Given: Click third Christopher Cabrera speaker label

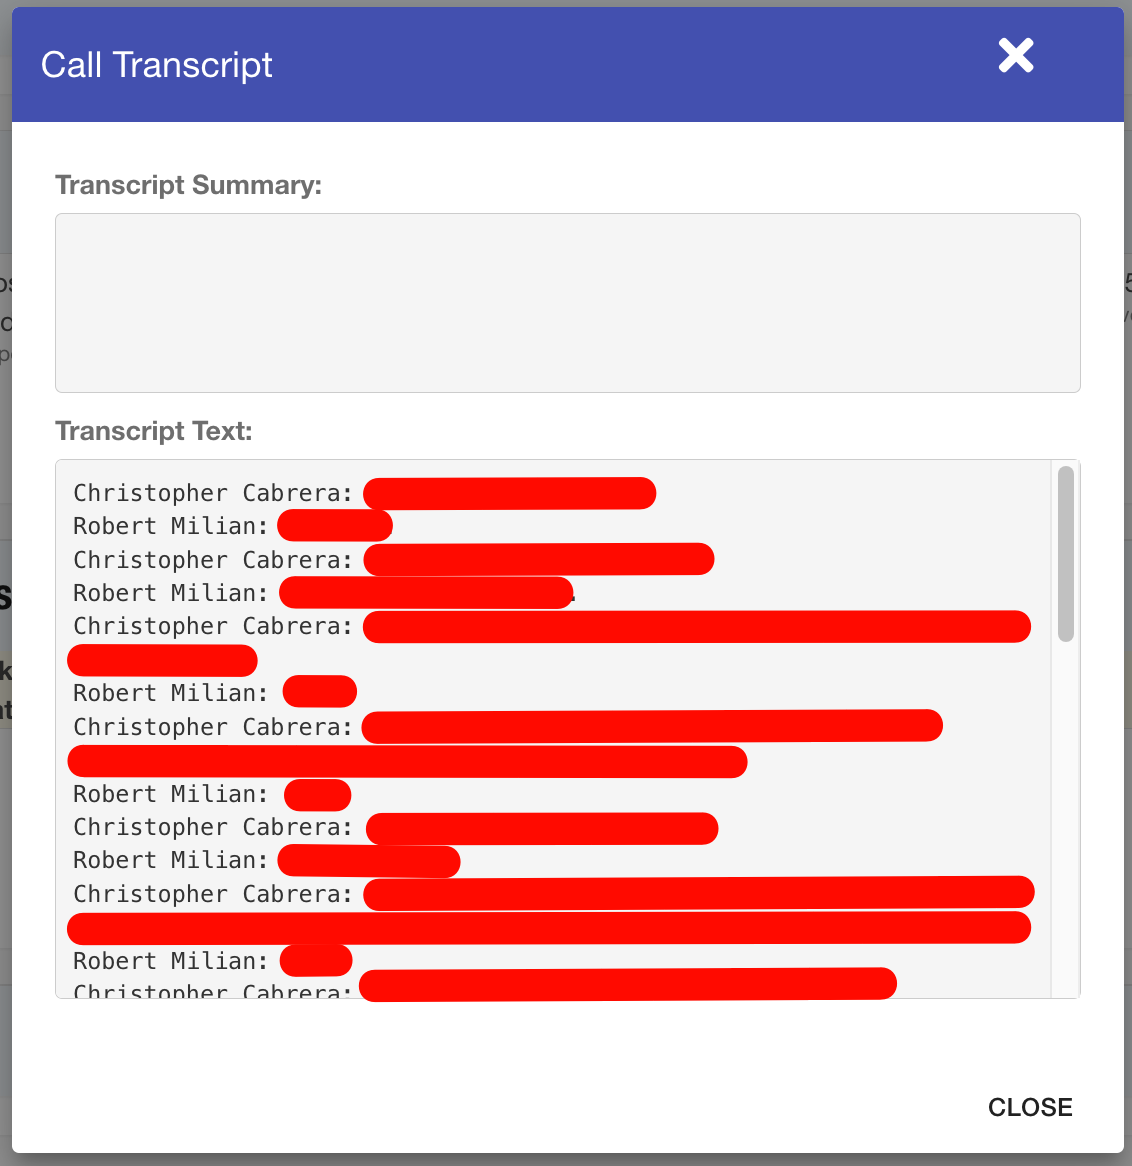Looking at the screenshot, I should 213,626.
